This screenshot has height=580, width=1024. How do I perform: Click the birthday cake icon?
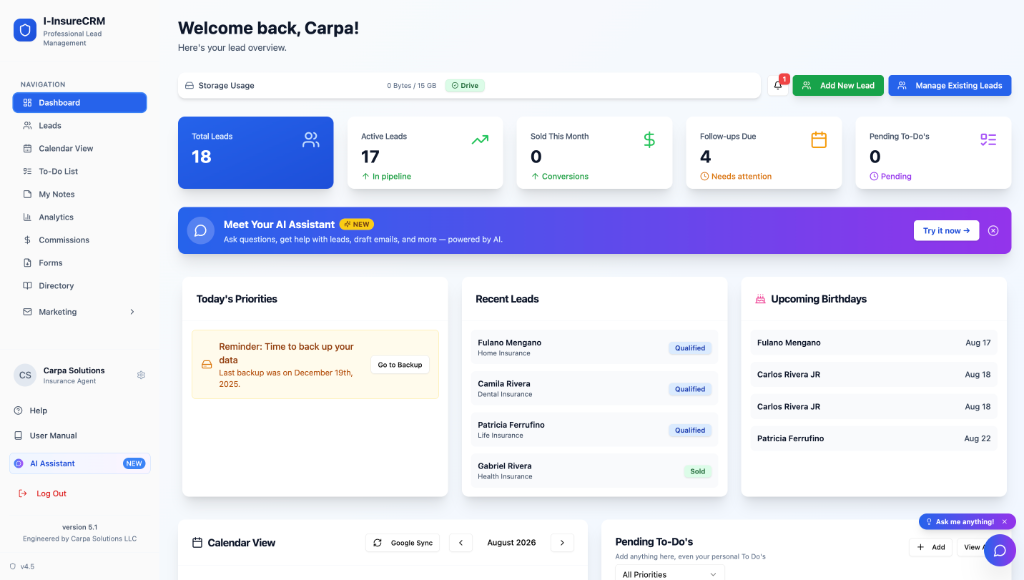(x=760, y=299)
